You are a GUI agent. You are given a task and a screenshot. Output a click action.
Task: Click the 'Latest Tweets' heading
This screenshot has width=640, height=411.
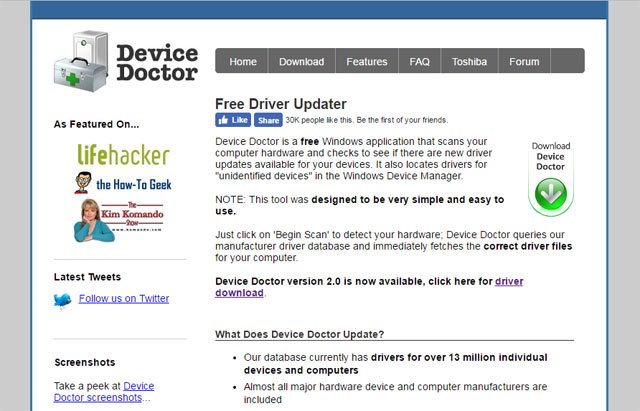pos(87,277)
